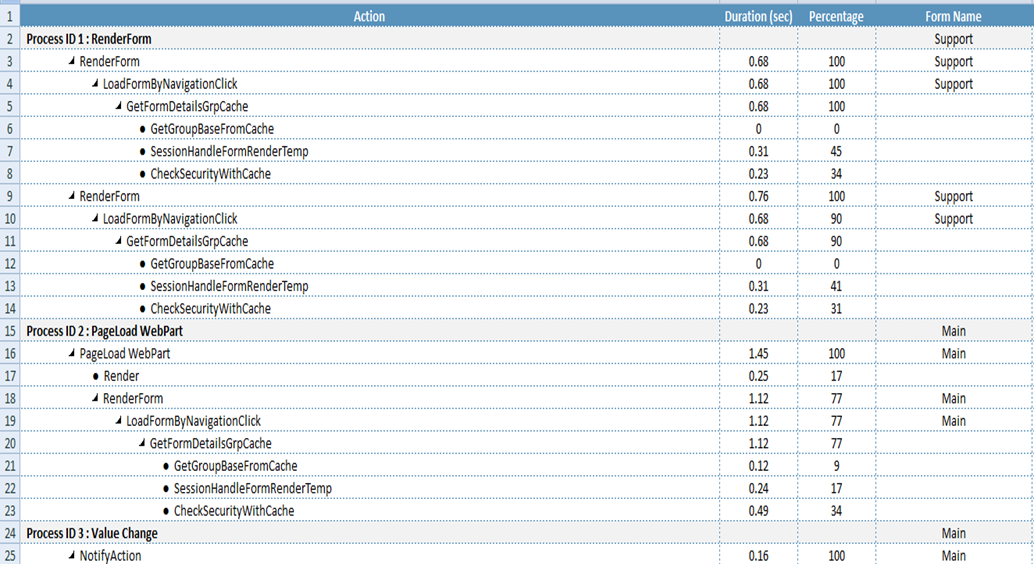1034x564 pixels.
Task: Select GetGroupBaseFromCache in row 21
Action: [x=235, y=466]
